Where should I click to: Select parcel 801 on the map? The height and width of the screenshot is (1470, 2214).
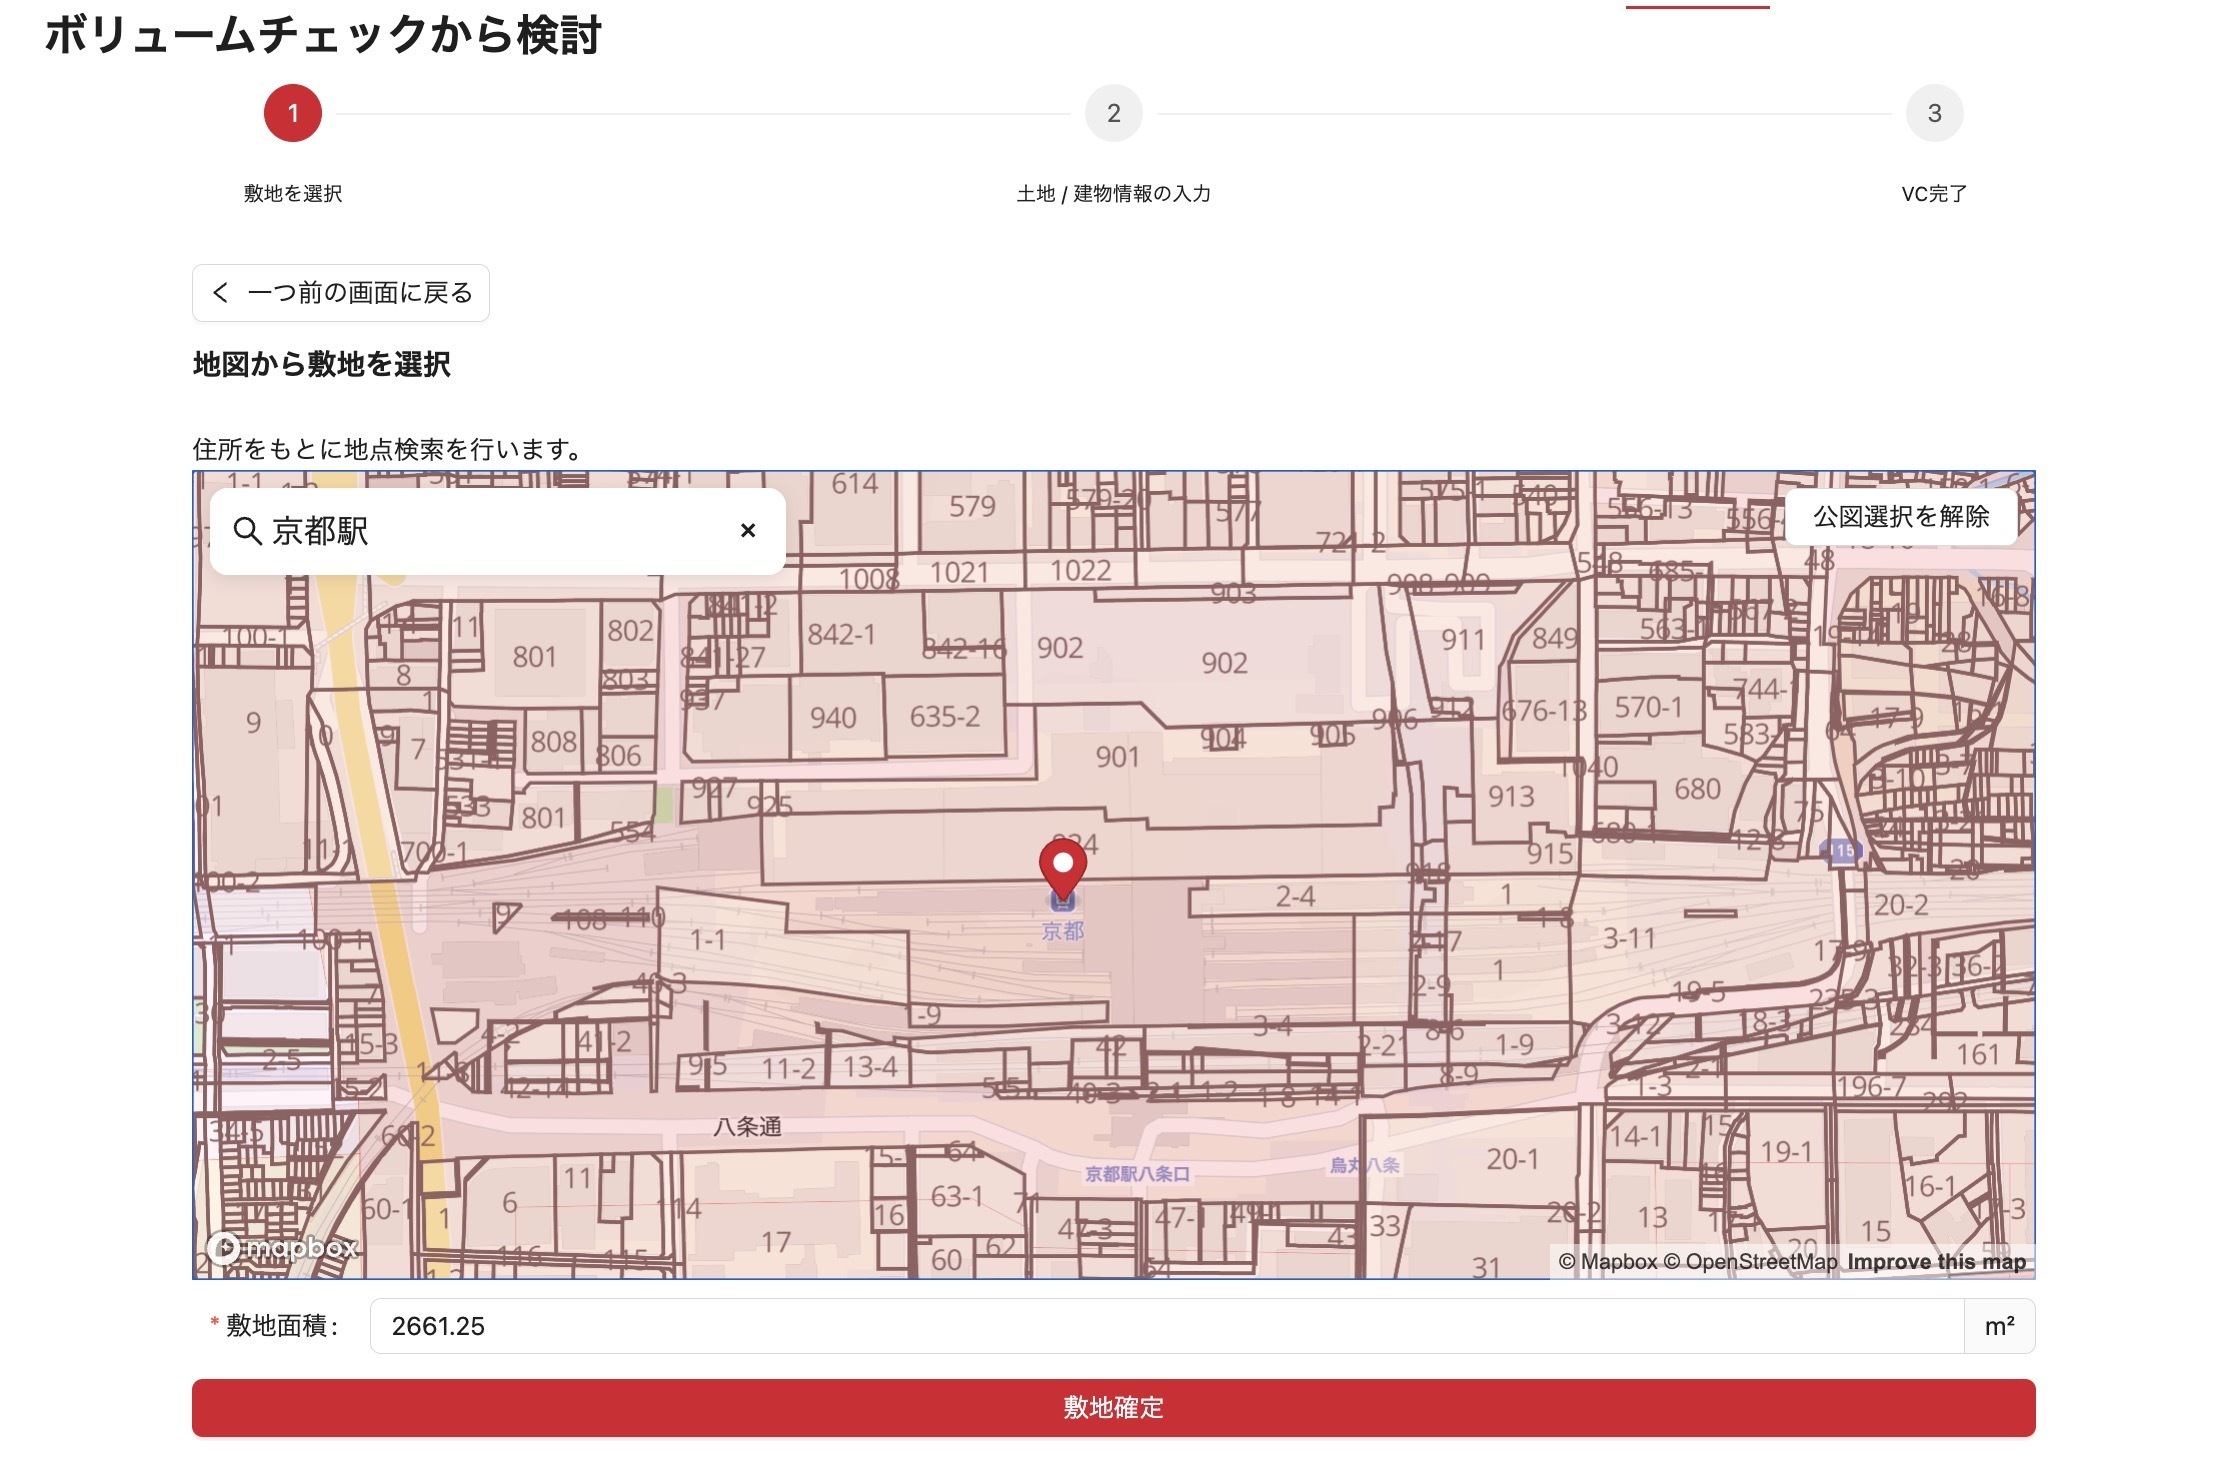point(534,657)
